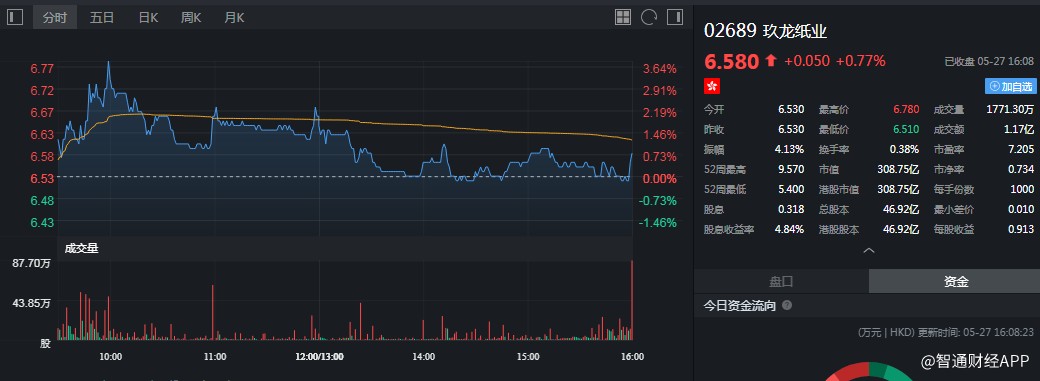Click the 成交量 volume panel label
Screen dimensions: 1040x381
click(82, 249)
